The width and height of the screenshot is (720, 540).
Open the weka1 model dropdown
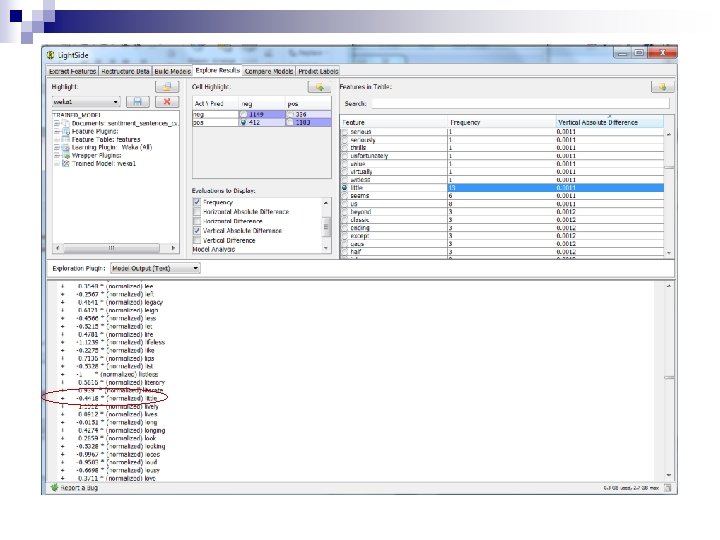tap(86, 101)
